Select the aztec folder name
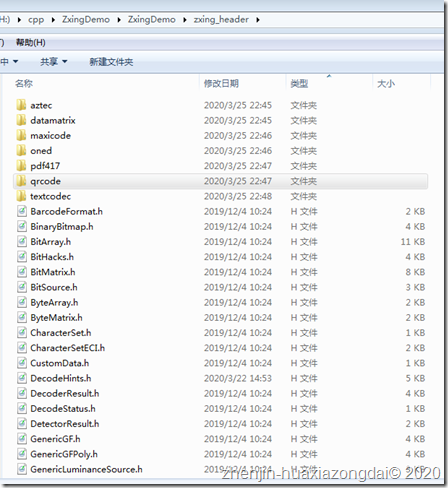 pyautogui.click(x=41, y=105)
